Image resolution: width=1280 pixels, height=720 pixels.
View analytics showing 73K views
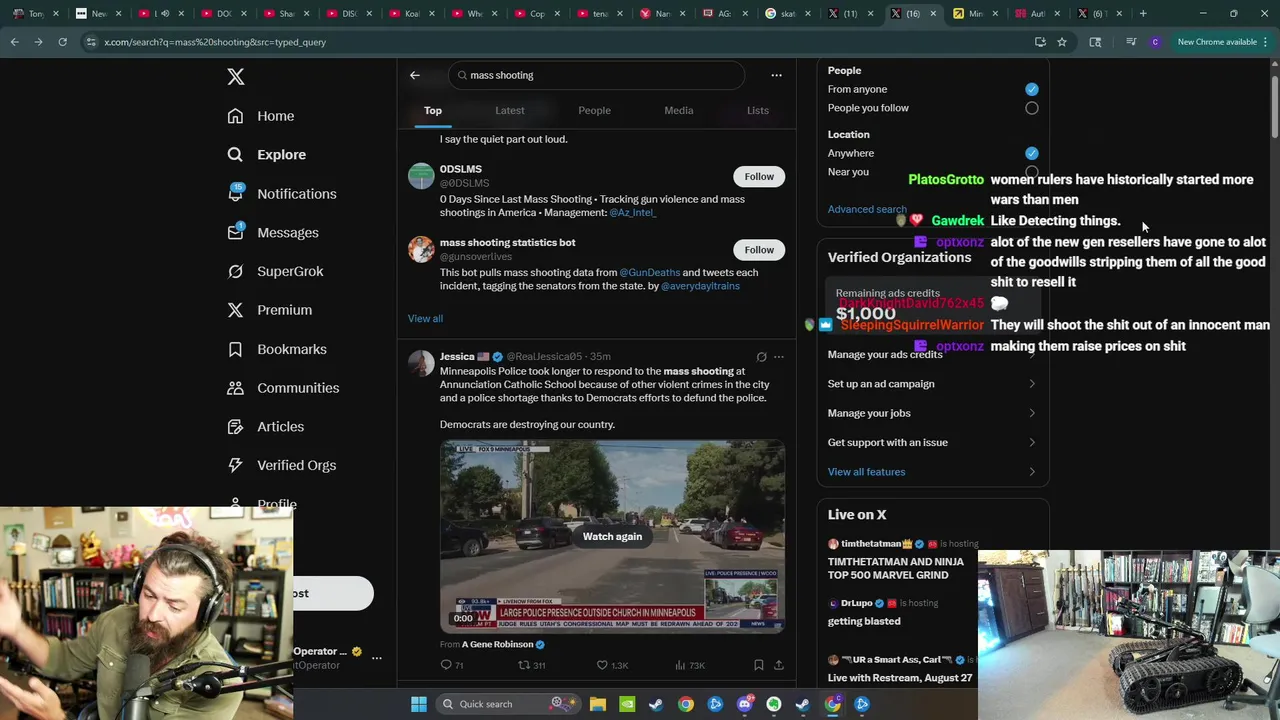point(690,665)
